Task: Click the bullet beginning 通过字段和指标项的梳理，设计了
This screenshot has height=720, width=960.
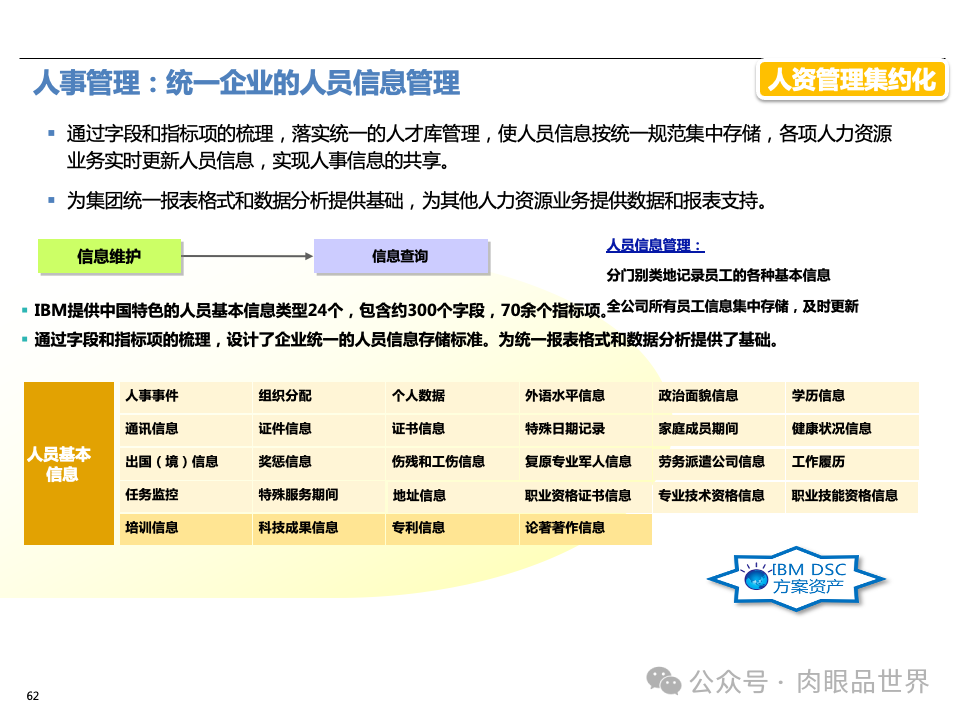Action: pos(406,340)
